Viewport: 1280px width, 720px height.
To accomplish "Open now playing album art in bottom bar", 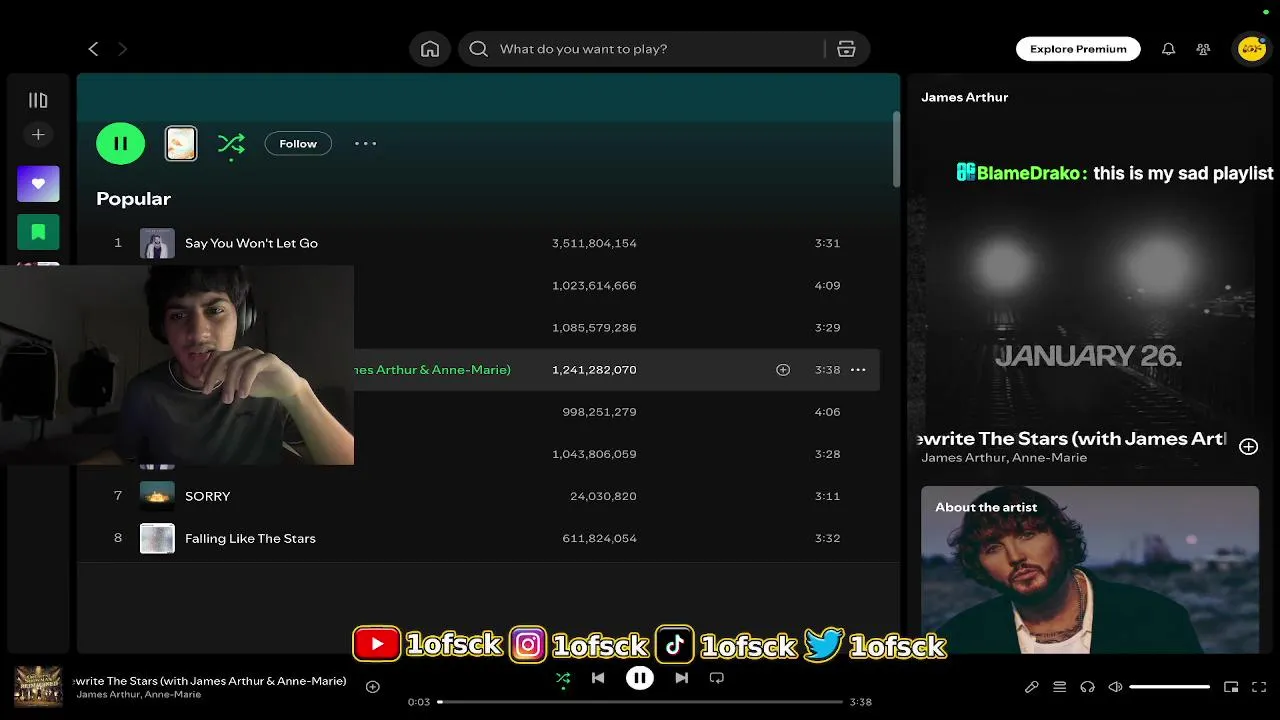I will click(38, 686).
